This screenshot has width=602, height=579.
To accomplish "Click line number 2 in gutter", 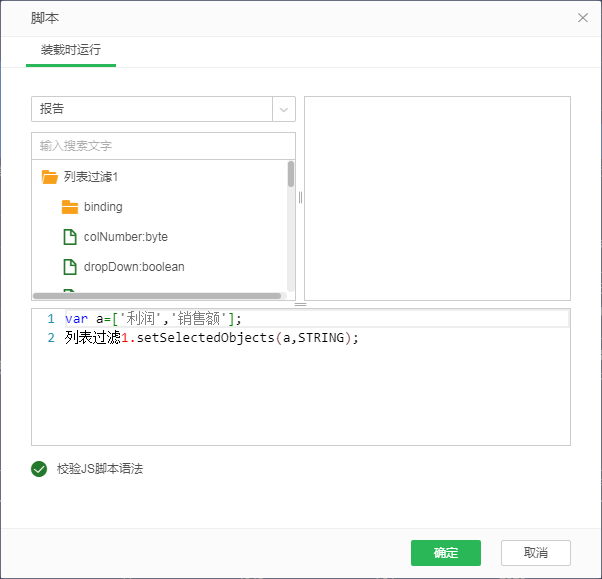I will point(51,338).
